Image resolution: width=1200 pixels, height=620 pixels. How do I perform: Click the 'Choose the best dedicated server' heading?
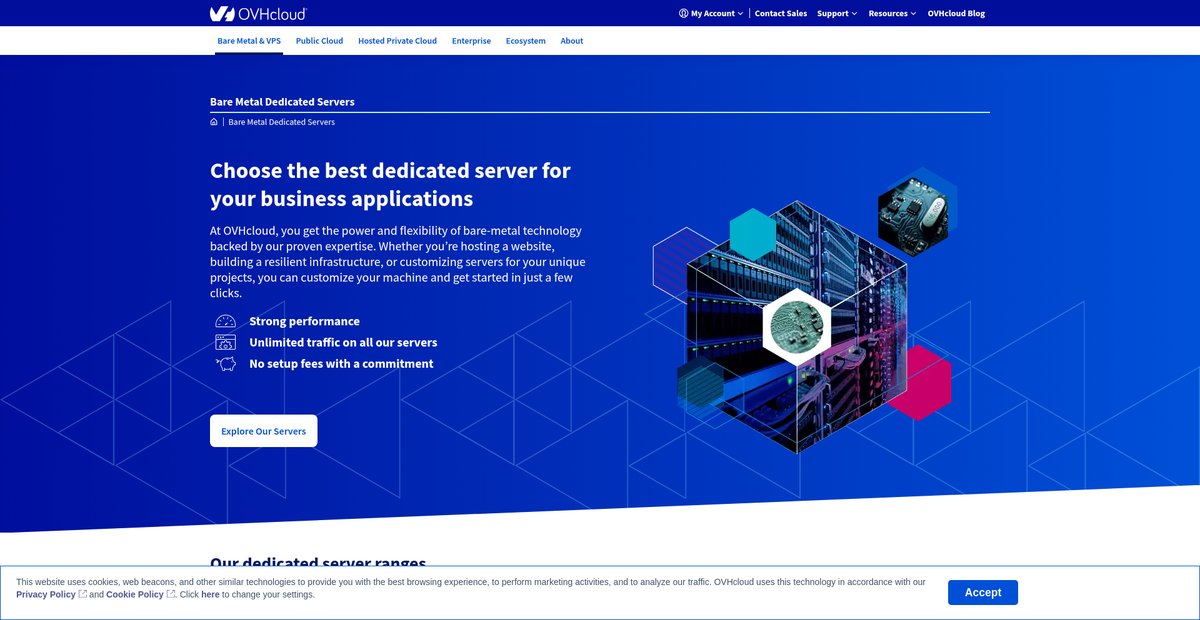click(x=391, y=184)
